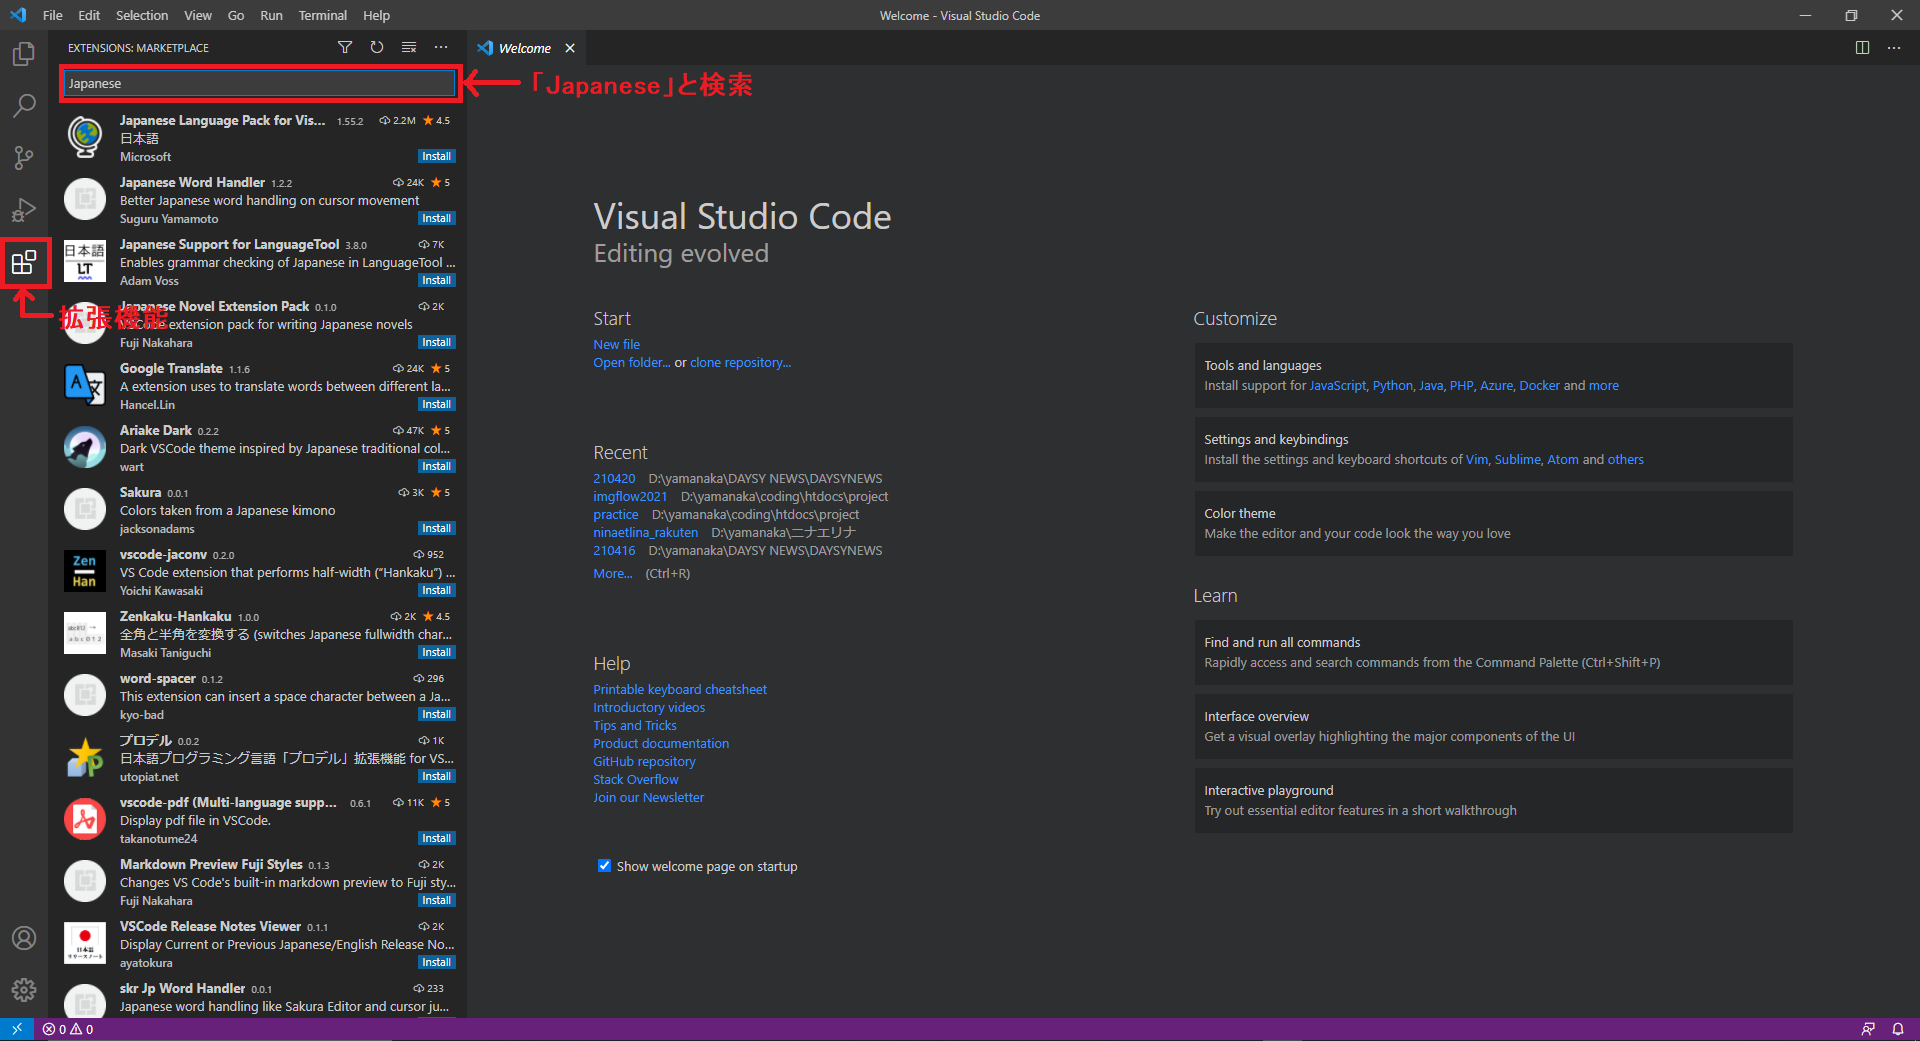Viewport: 1920px width, 1041px height.
Task: Open the Color theme customize card
Action: point(1493,523)
